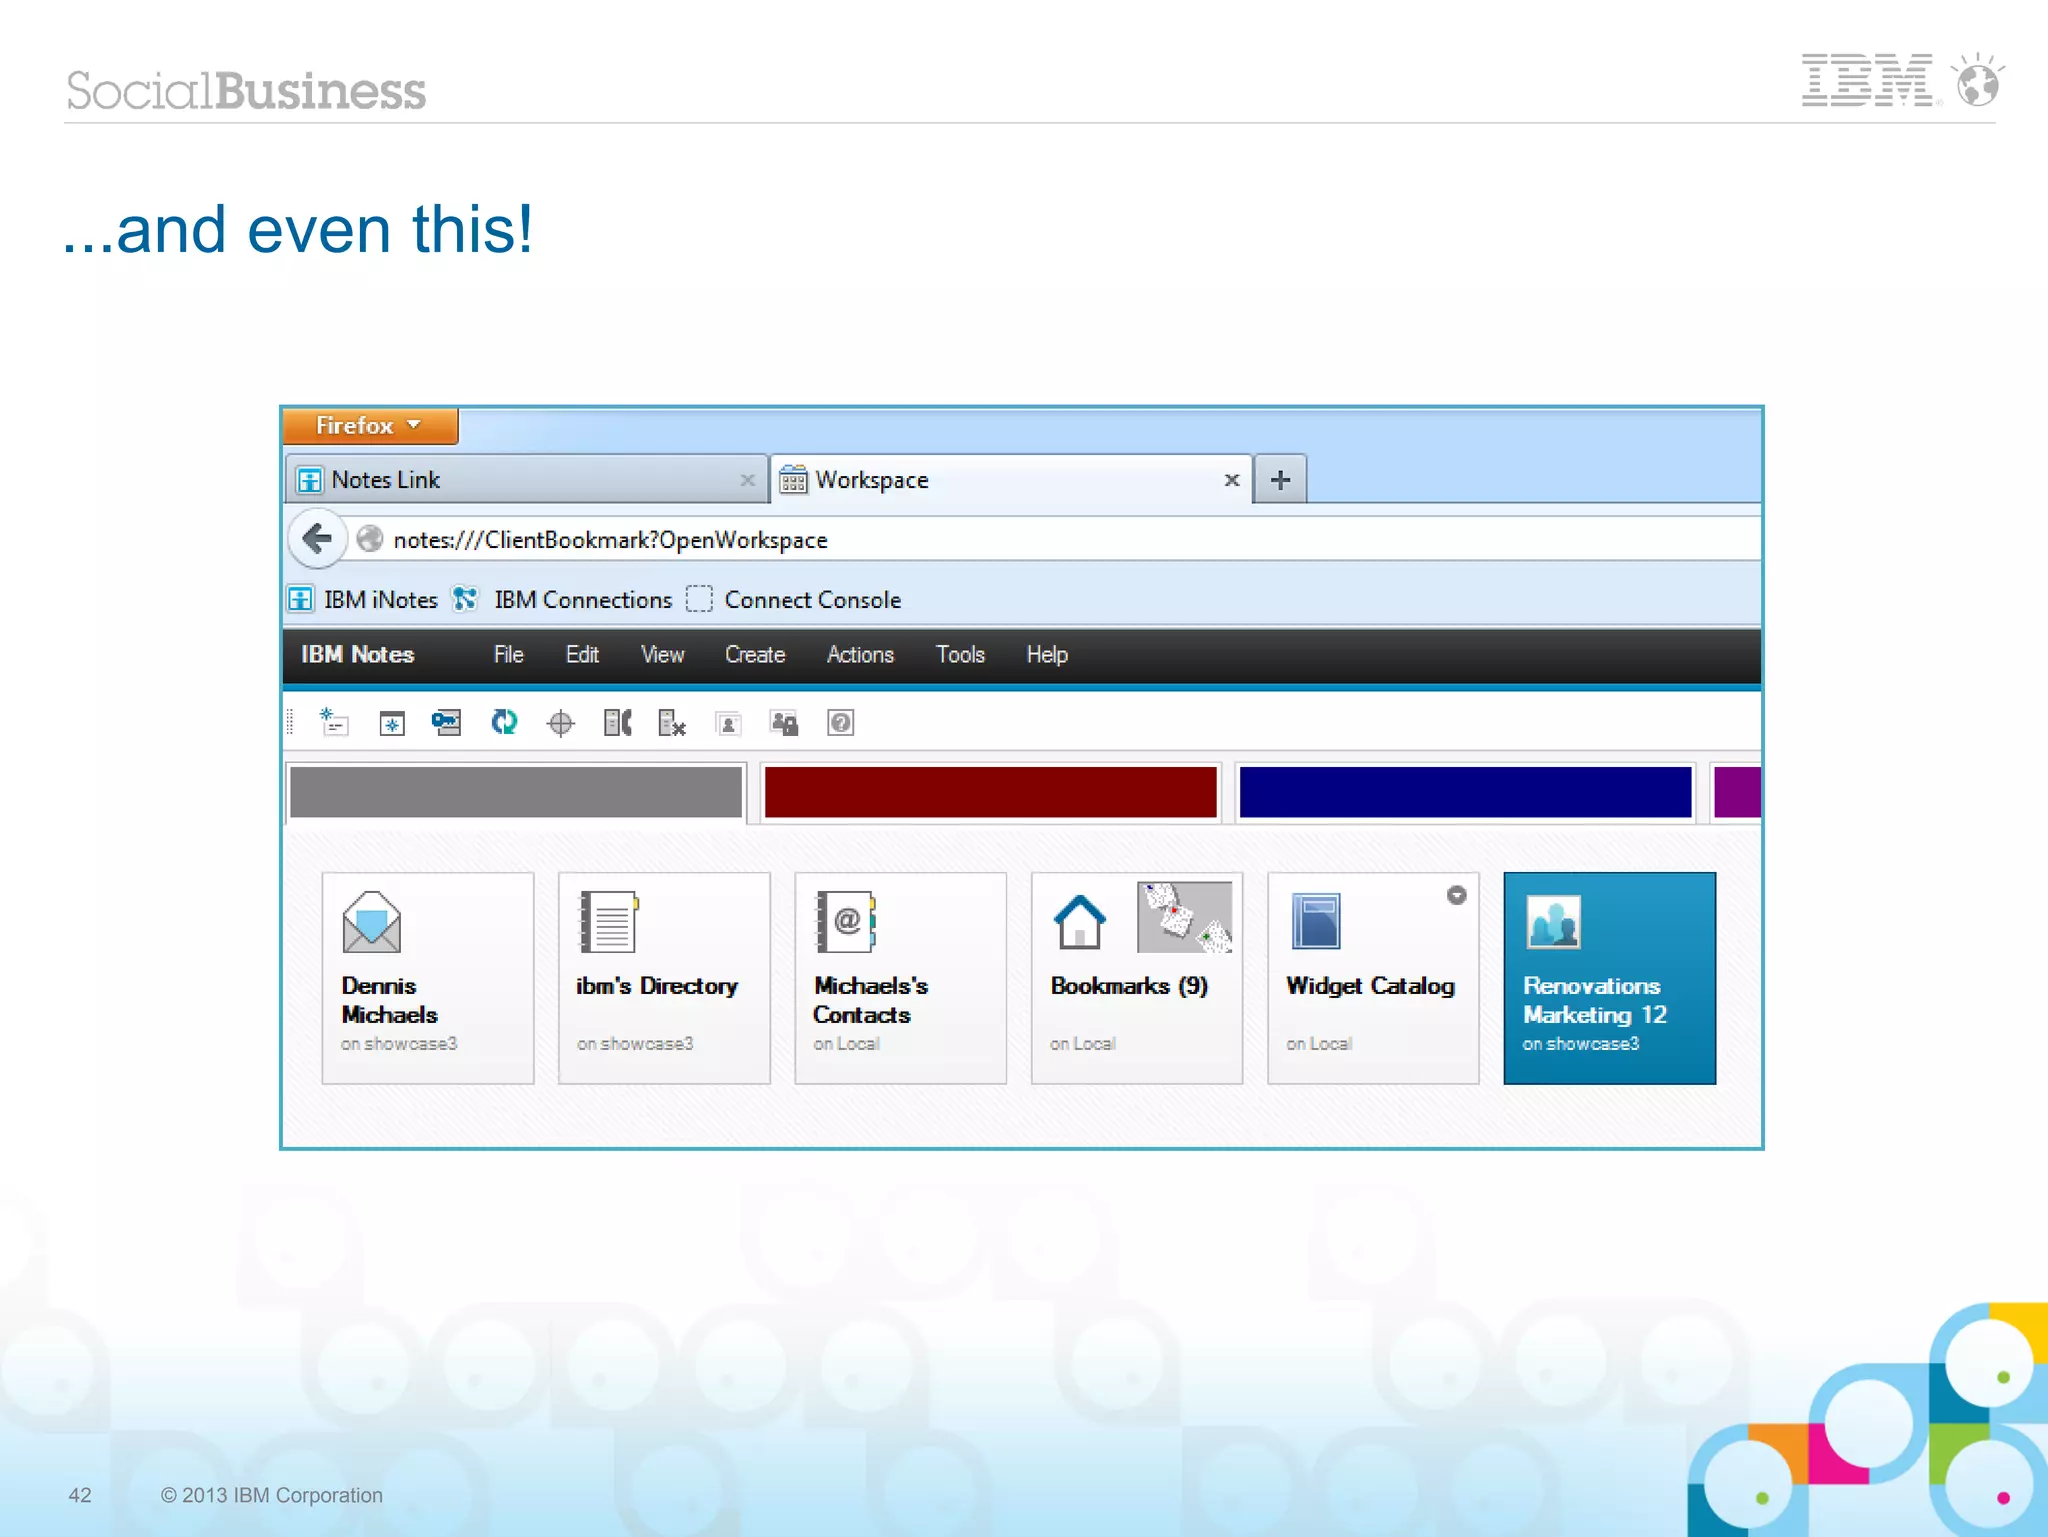This screenshot has height=1537, width=2048.
Task: Open the Create menu
Action: [755, 654]
